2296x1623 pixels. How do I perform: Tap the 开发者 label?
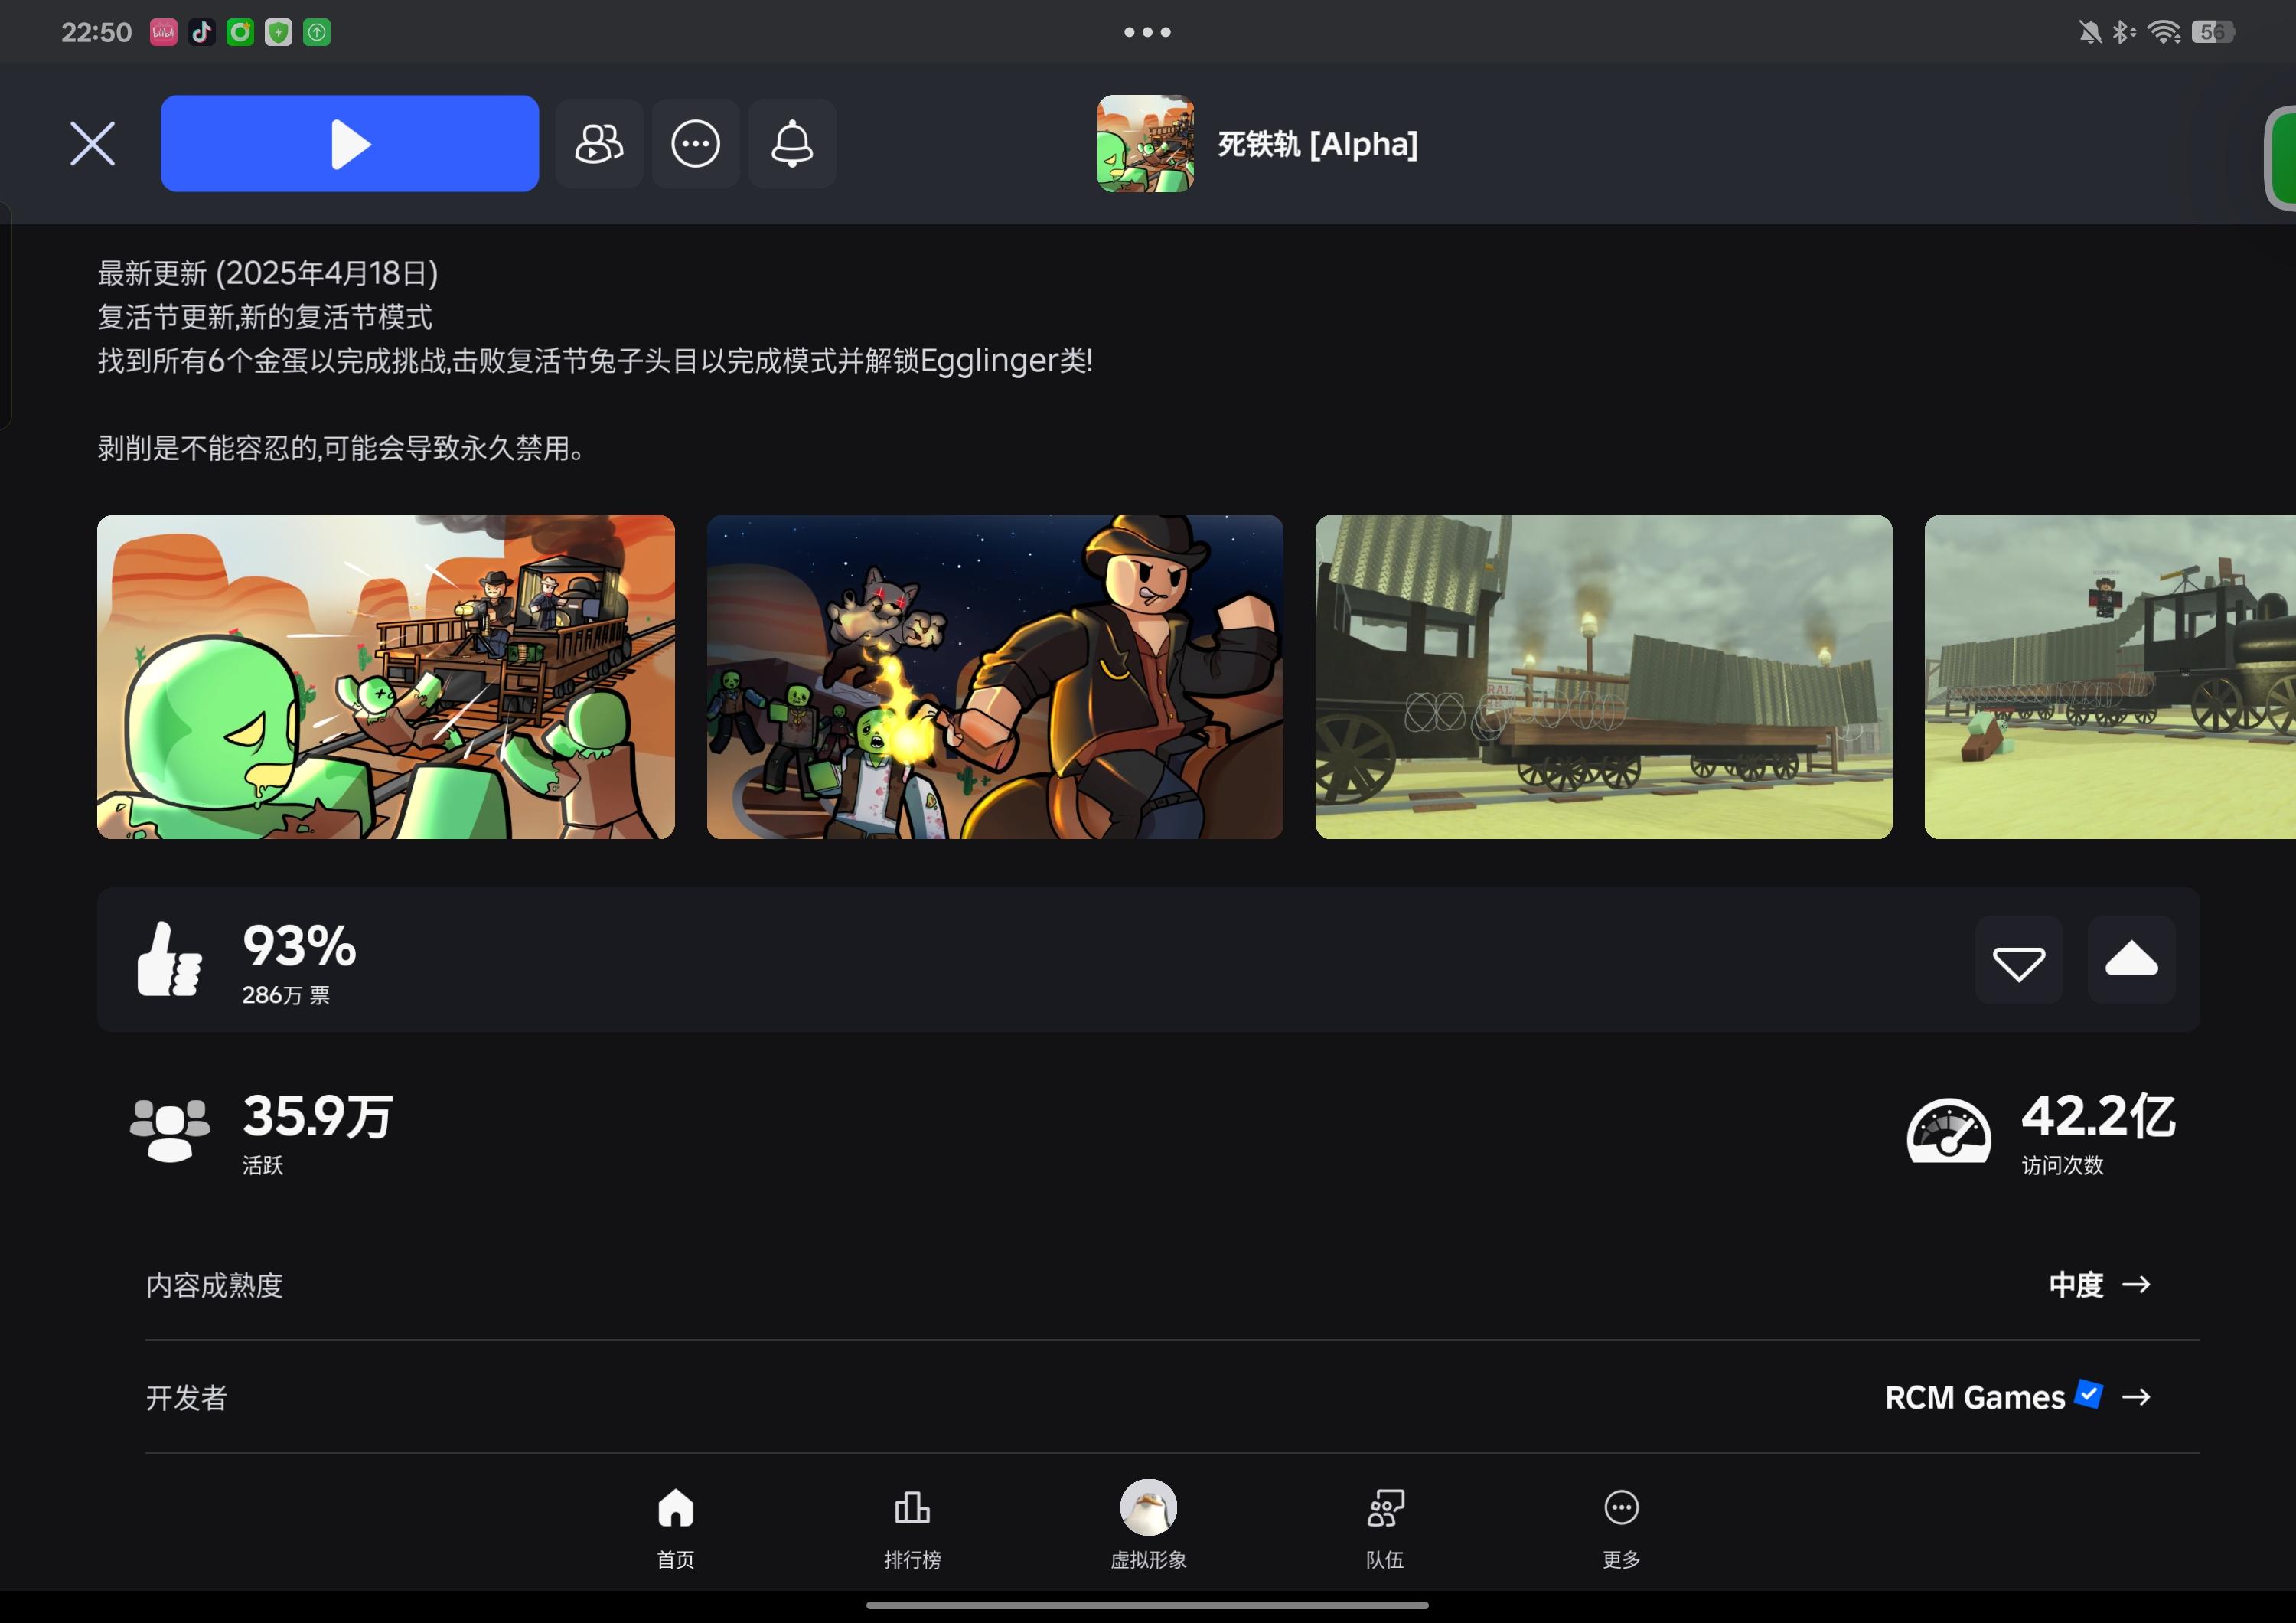pos(187,1397)
